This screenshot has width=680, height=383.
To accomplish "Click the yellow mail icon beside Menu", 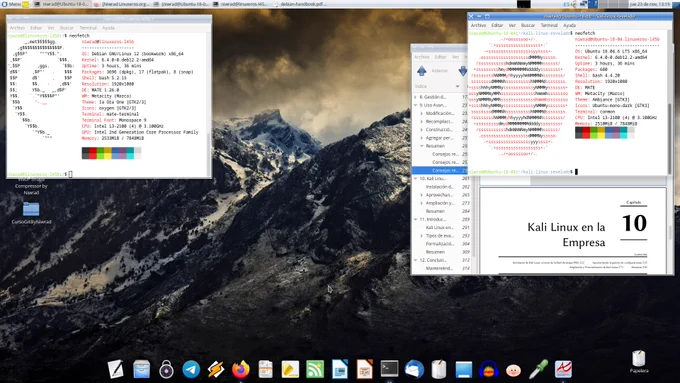I will click(26, 4).
